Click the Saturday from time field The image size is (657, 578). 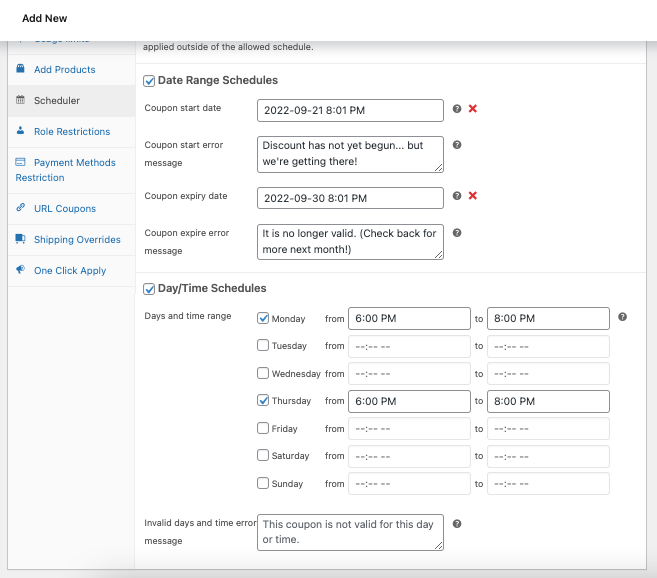pyautogui.click(x=409, y=456)
